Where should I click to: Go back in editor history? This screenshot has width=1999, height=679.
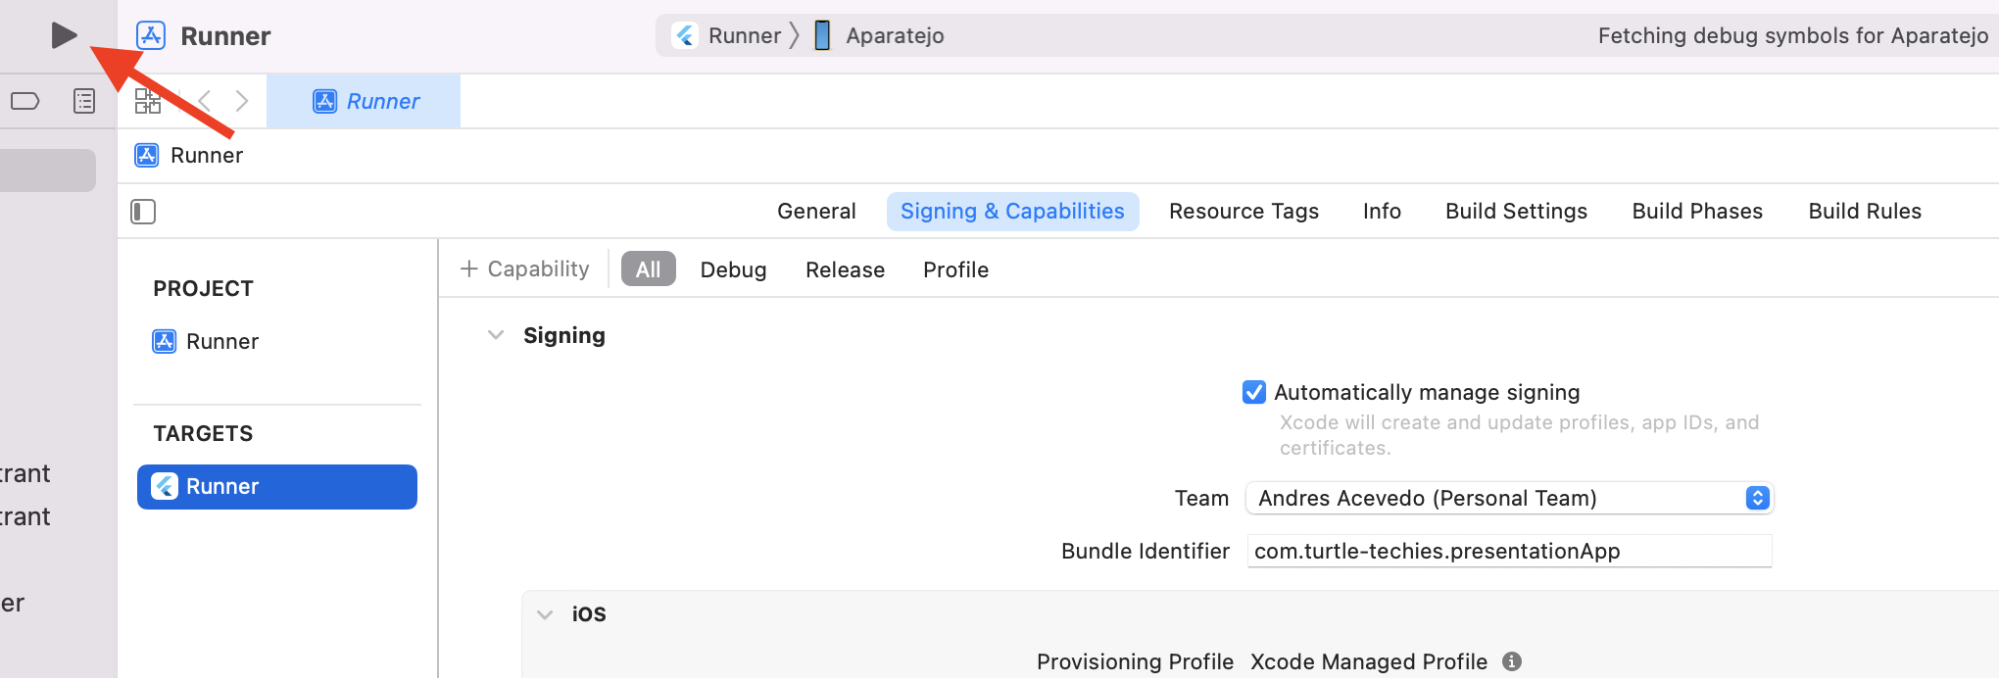(x=205, y=101)
